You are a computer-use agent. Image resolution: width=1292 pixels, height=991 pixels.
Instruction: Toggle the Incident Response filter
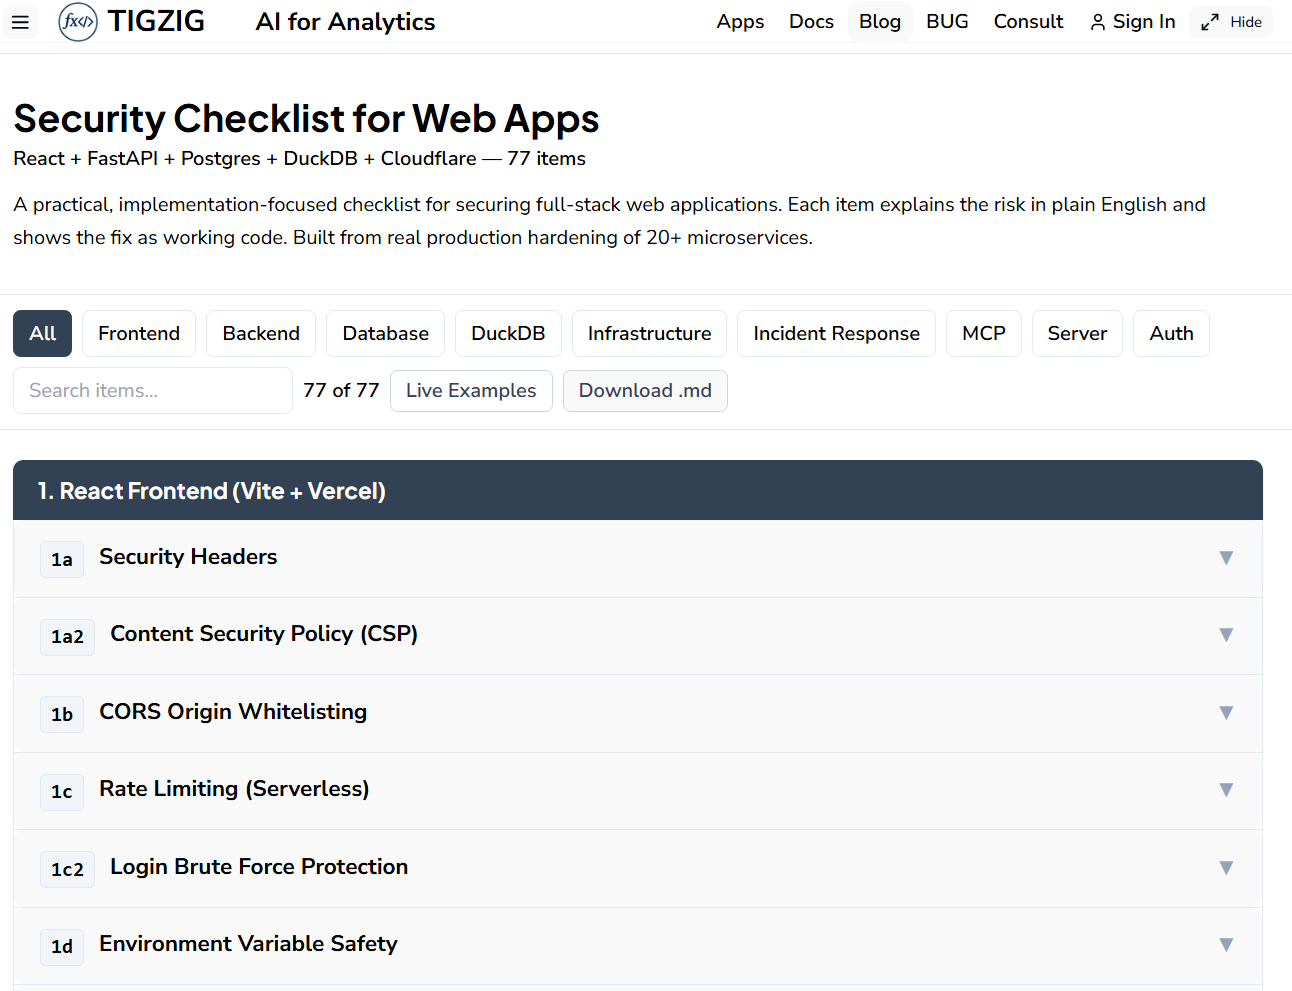(x=836, y=333)
